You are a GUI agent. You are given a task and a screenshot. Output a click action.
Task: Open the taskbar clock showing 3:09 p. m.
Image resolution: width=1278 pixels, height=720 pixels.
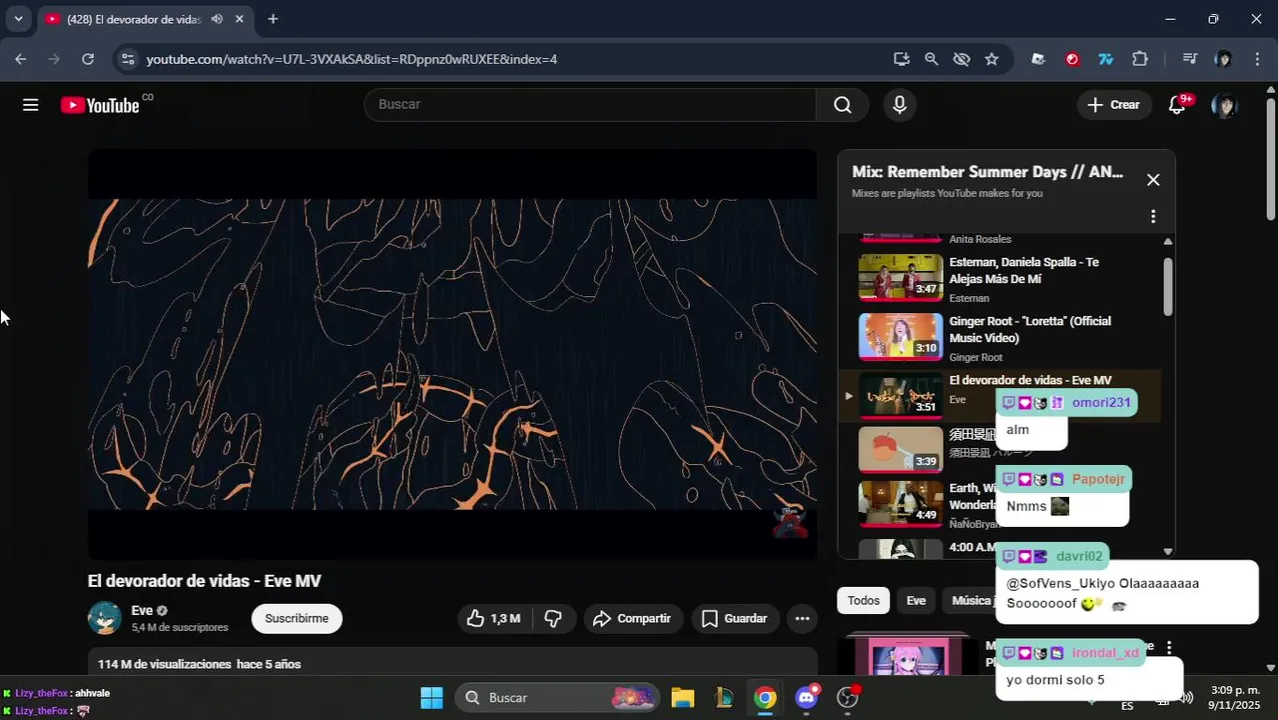(x=1234, y=697)
